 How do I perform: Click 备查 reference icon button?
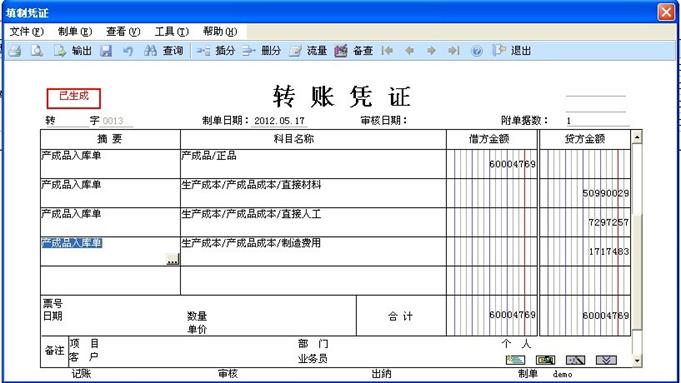354,51
